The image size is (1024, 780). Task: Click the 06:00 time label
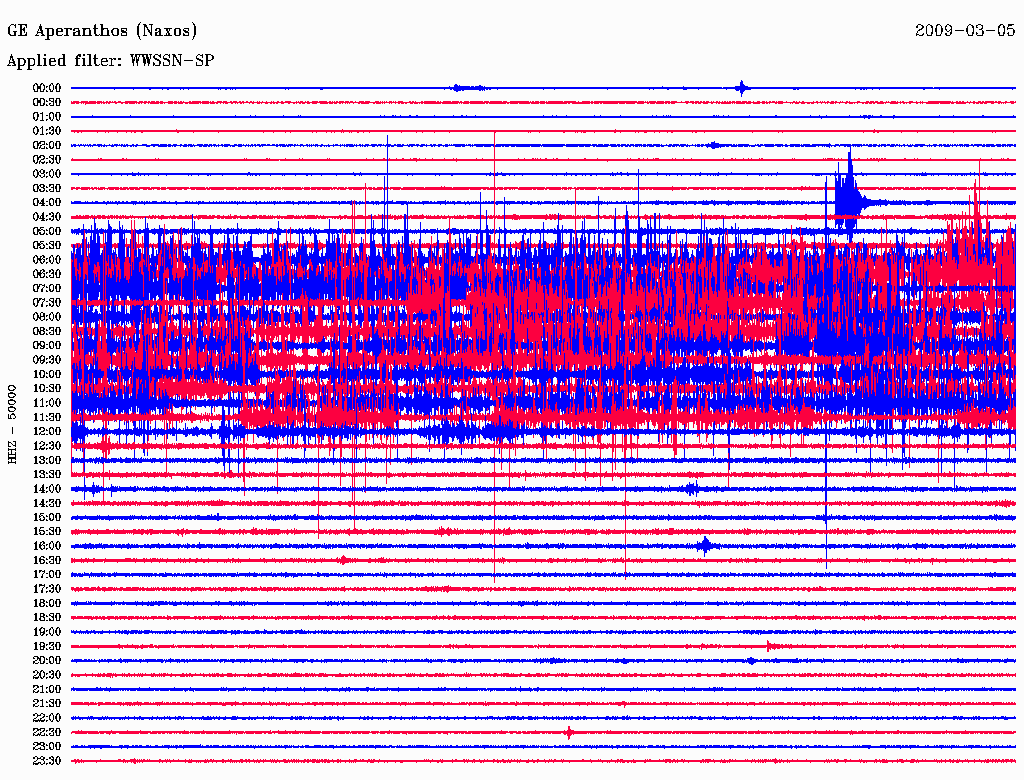pos(47,260)
